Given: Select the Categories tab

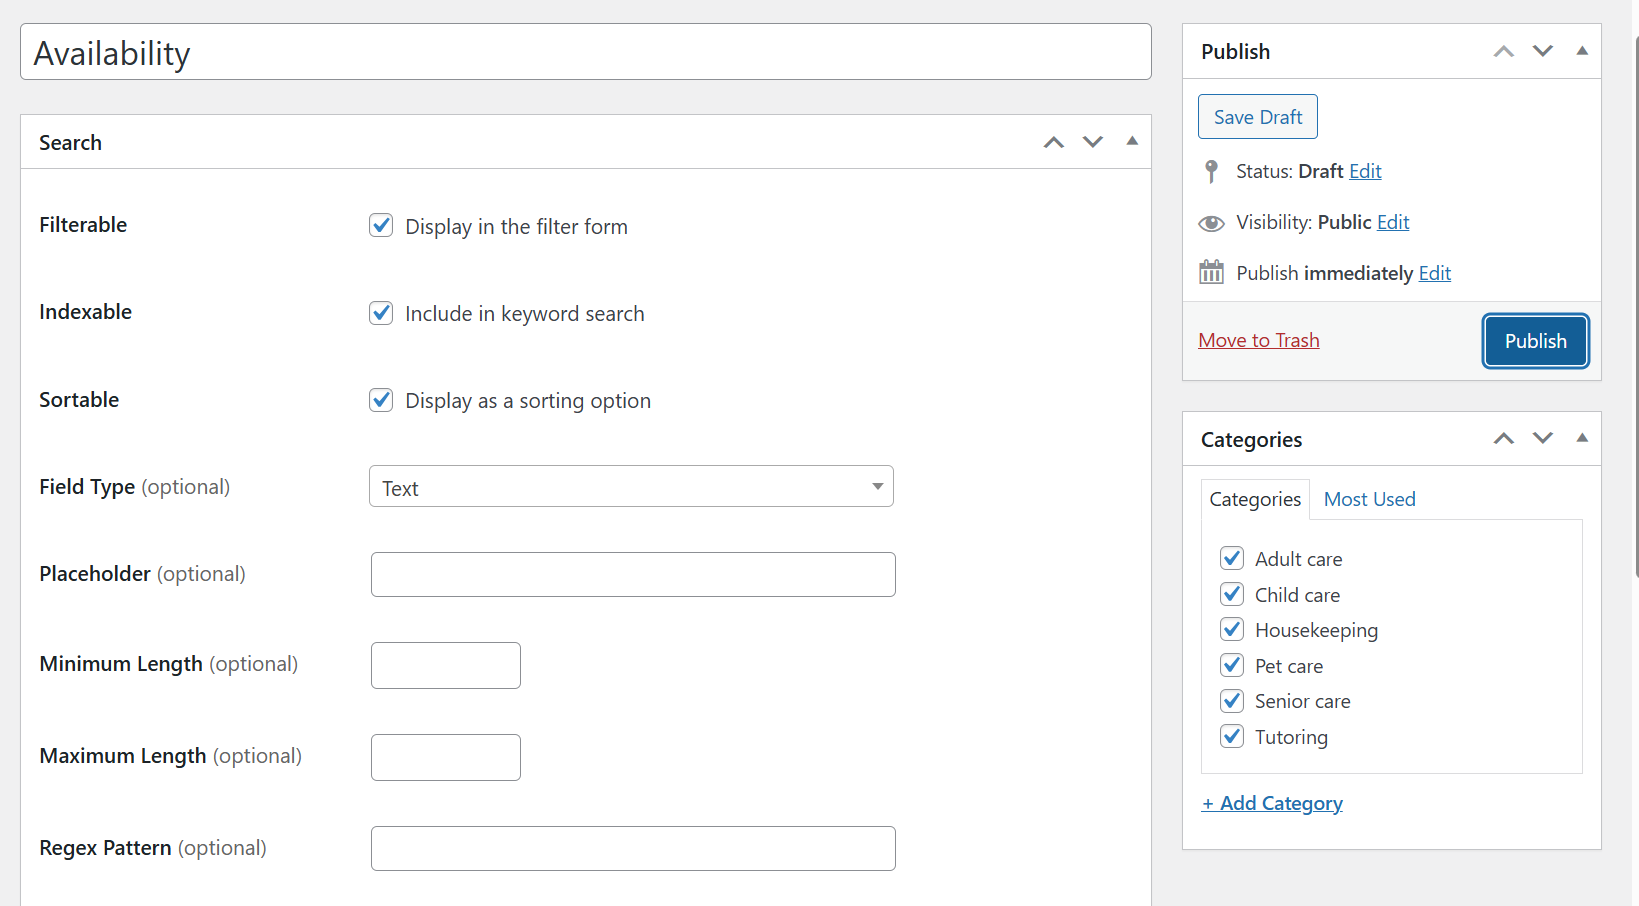Looking at the screenshot, I should [1255, 499].
